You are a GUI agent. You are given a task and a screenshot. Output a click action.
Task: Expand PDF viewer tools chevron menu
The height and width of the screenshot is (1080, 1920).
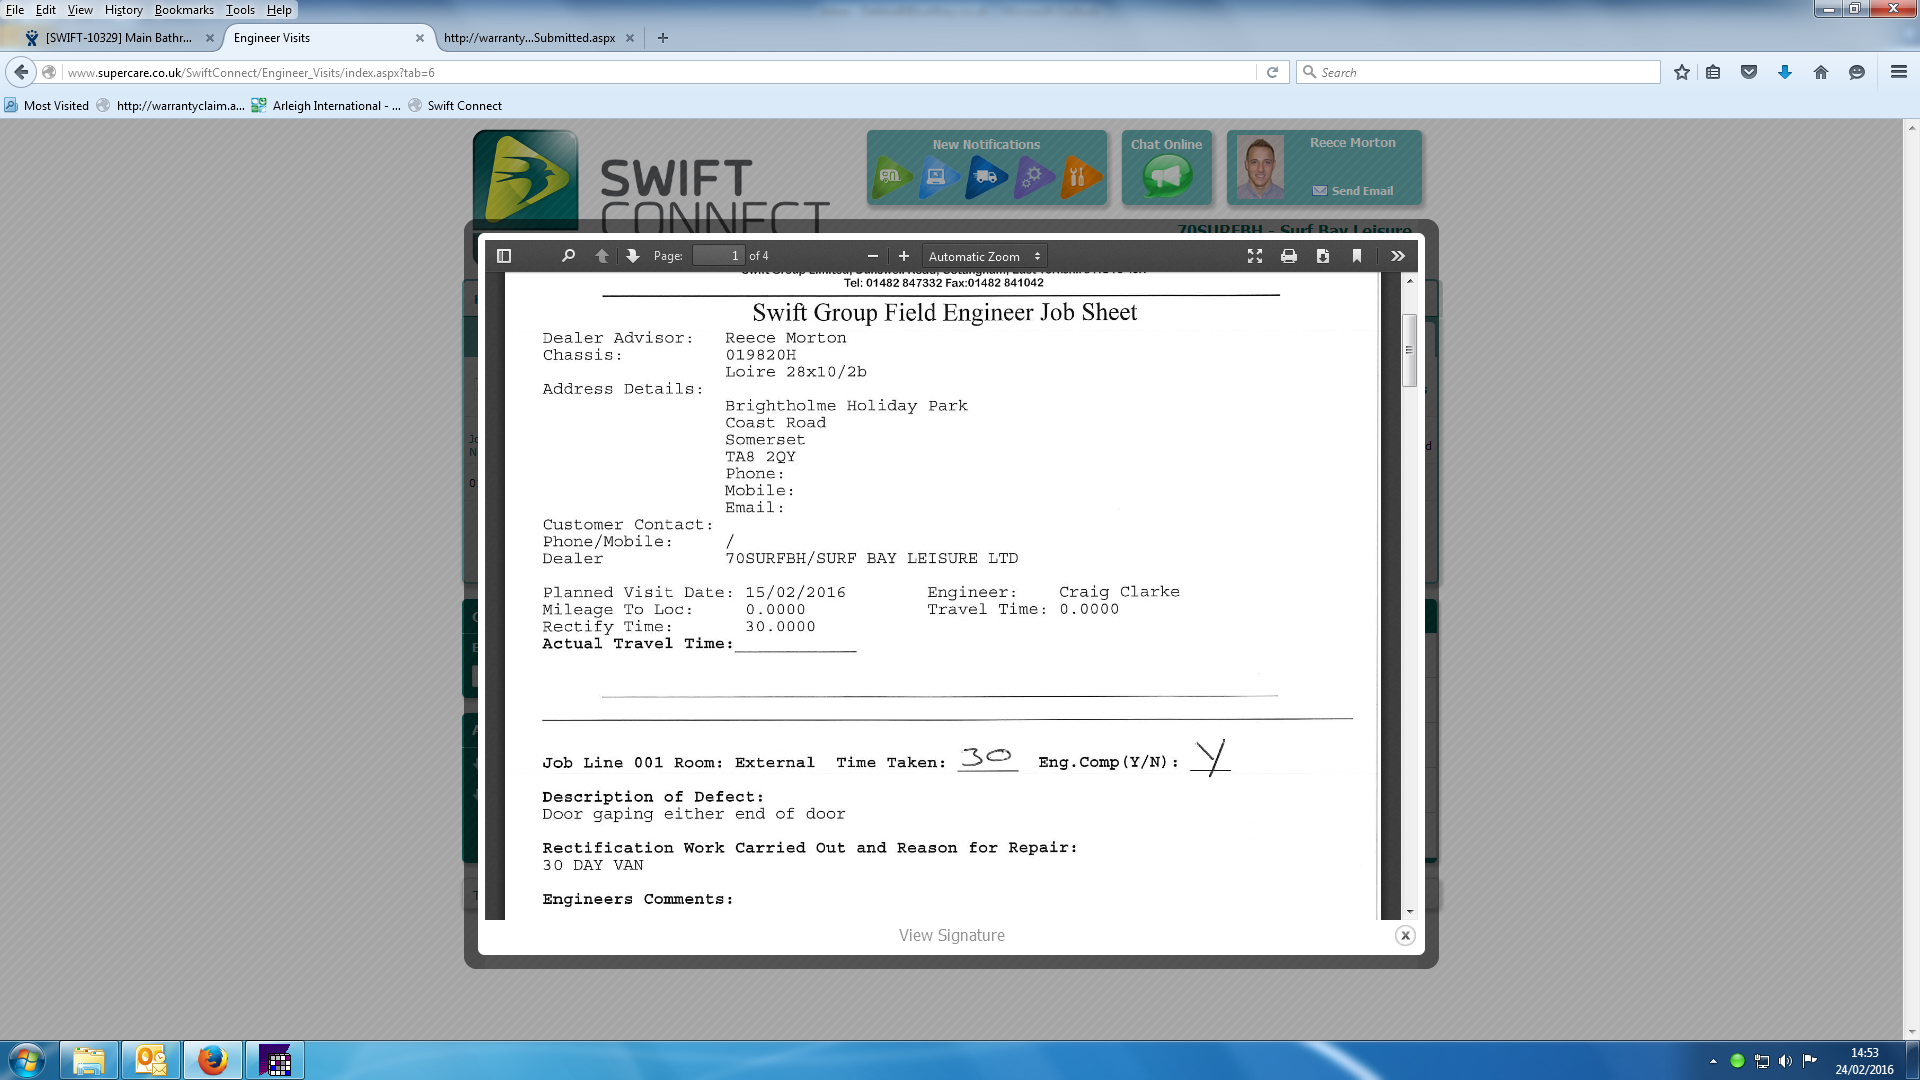pos(1397,256)
